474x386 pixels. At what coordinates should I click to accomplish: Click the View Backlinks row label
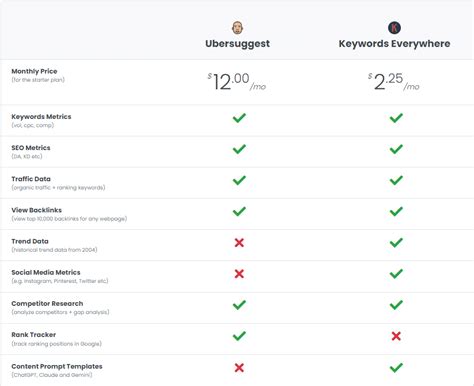[37, 210]
